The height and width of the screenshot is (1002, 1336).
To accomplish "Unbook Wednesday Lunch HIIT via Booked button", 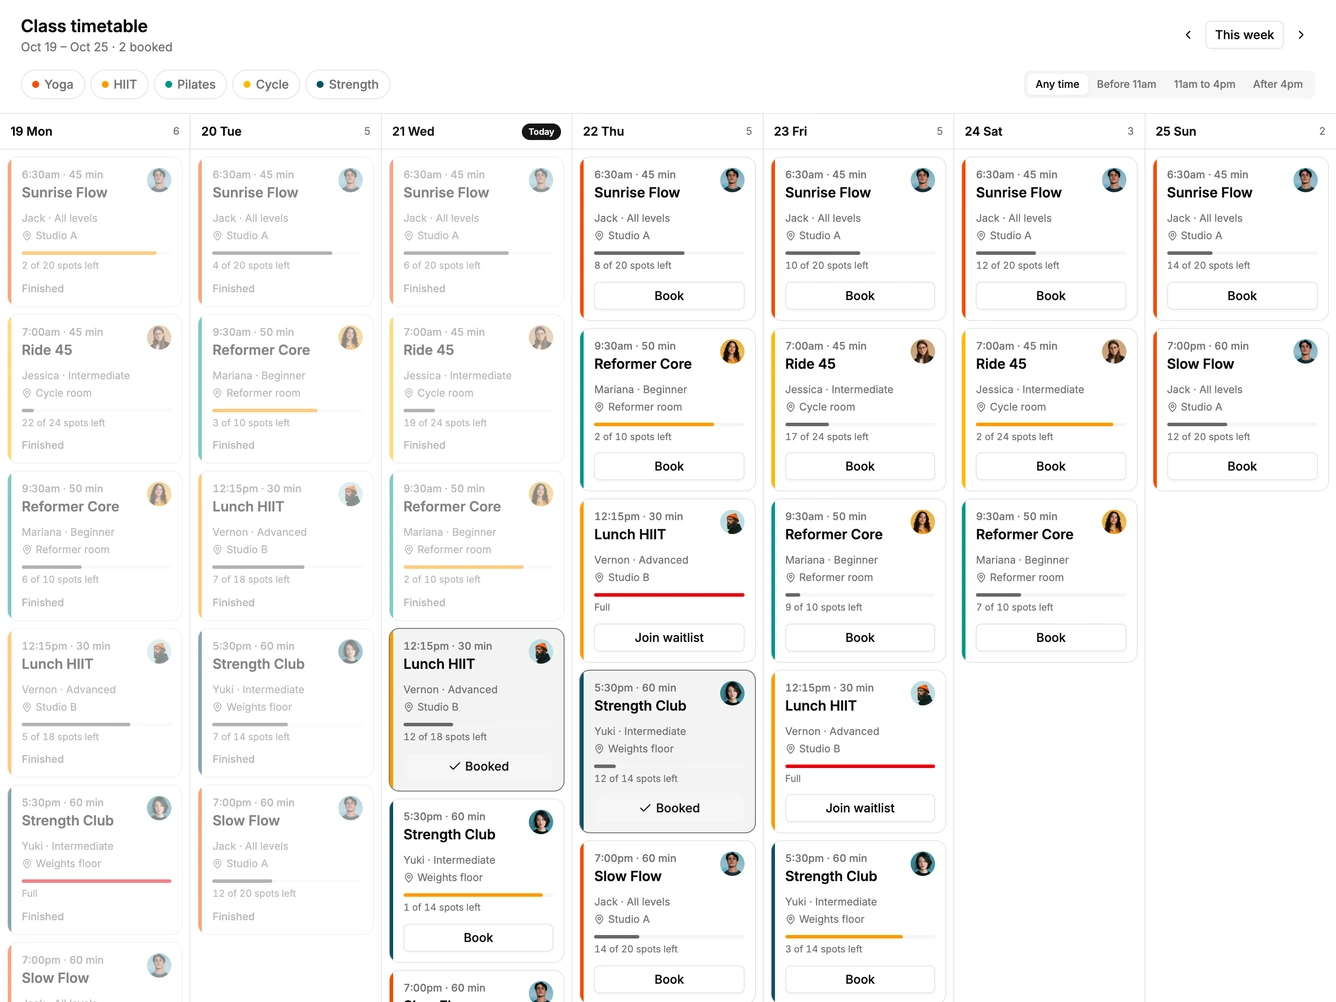I will (x=478, y=766).
